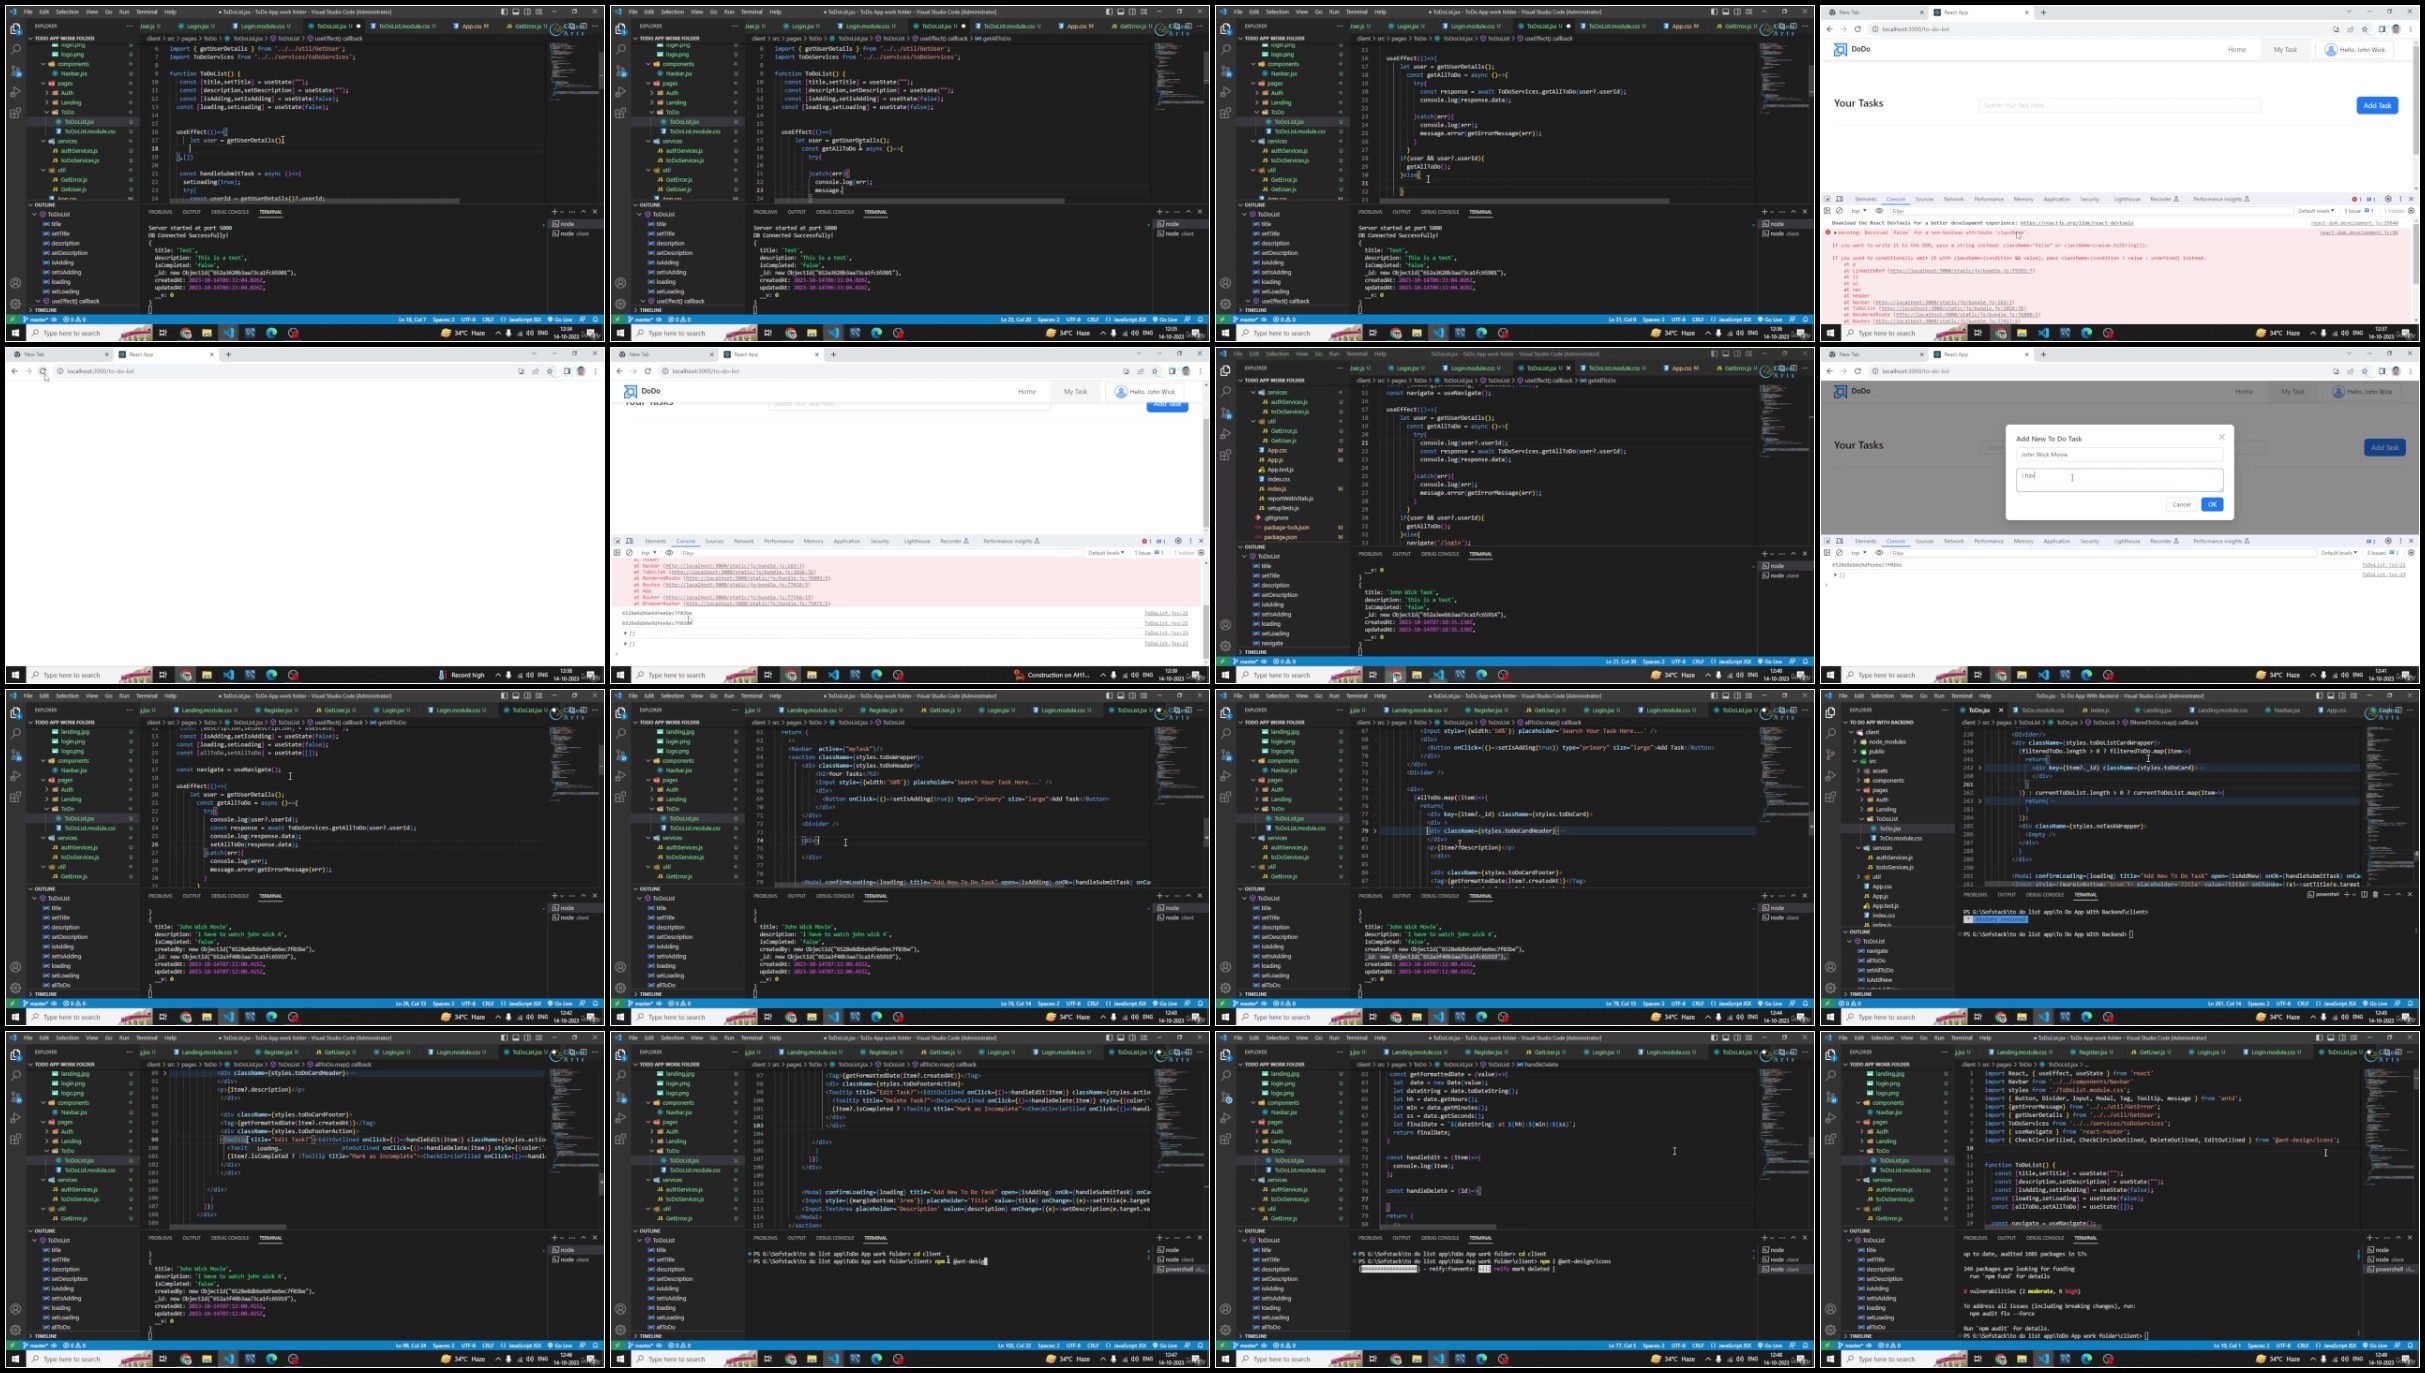The width and height of the screenshot is (2425, 1373).
Task: Click Split Terminal icon next to powershell trash
Action: (2364, 895)
